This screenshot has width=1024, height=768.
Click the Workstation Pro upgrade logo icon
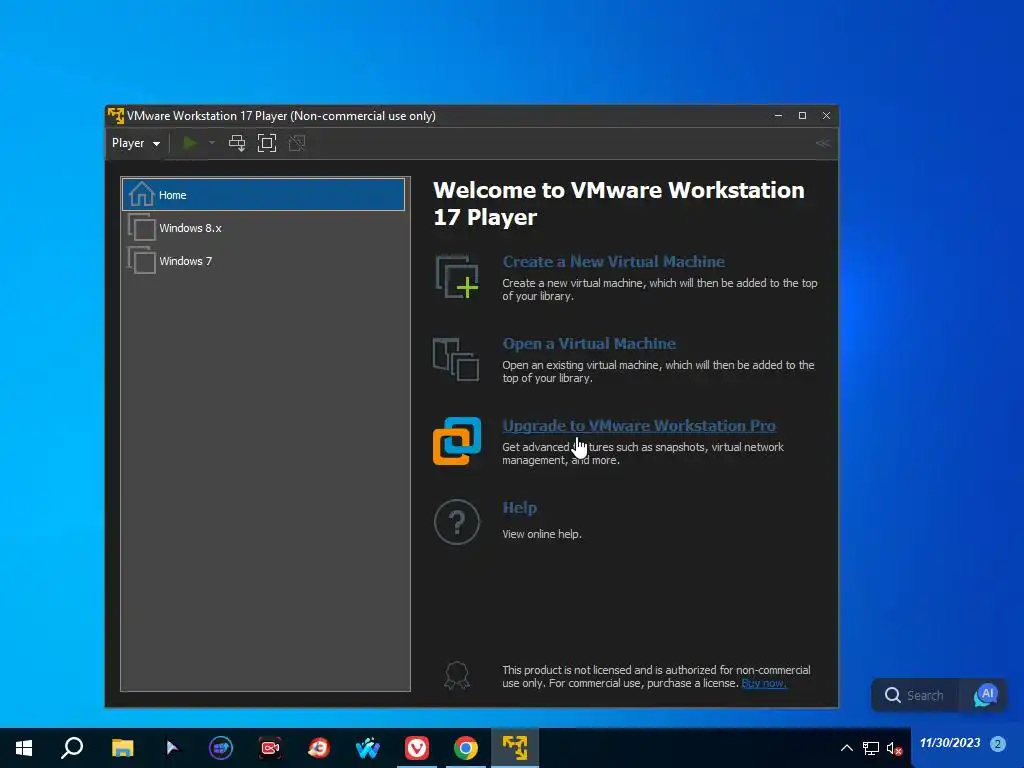coord(456,441)
